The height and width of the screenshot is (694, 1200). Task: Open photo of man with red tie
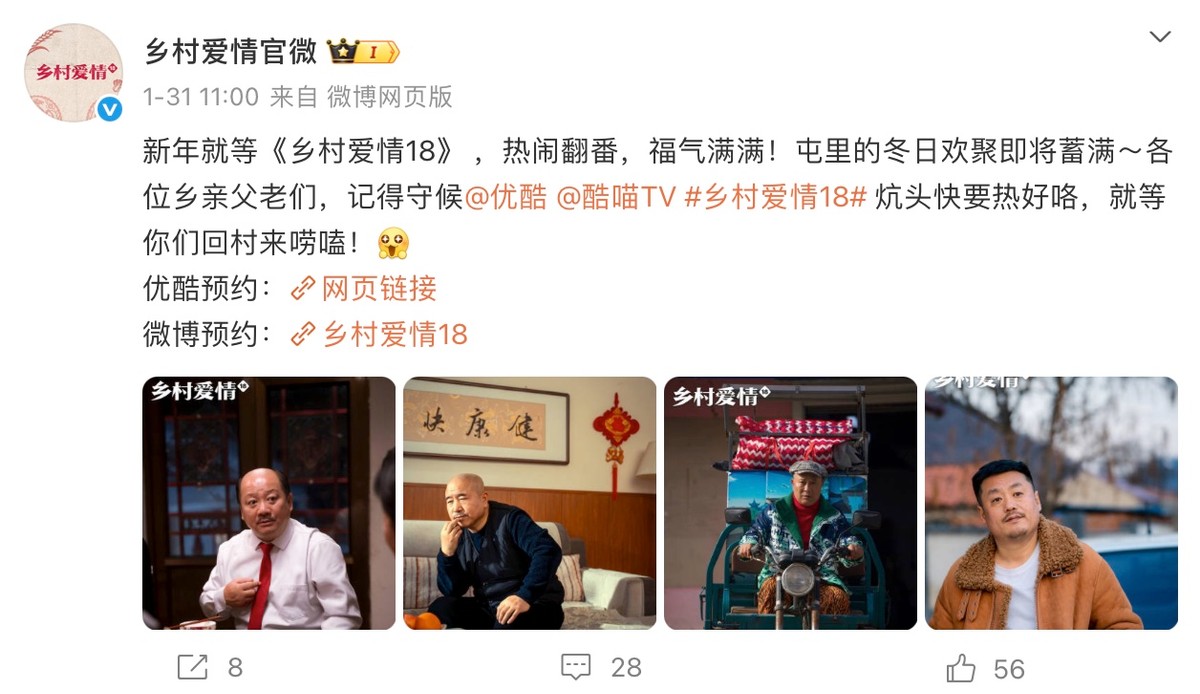(x=269, y=503)
